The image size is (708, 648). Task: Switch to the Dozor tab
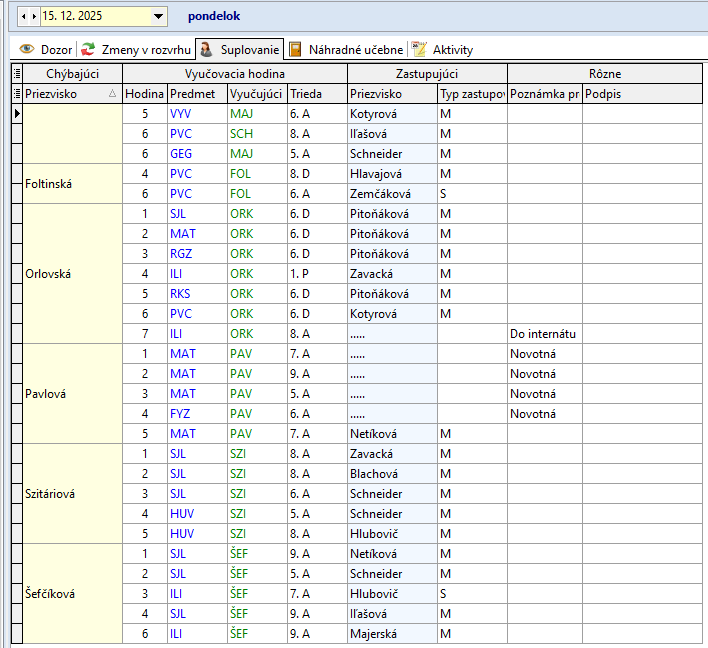tap(56, 49)
